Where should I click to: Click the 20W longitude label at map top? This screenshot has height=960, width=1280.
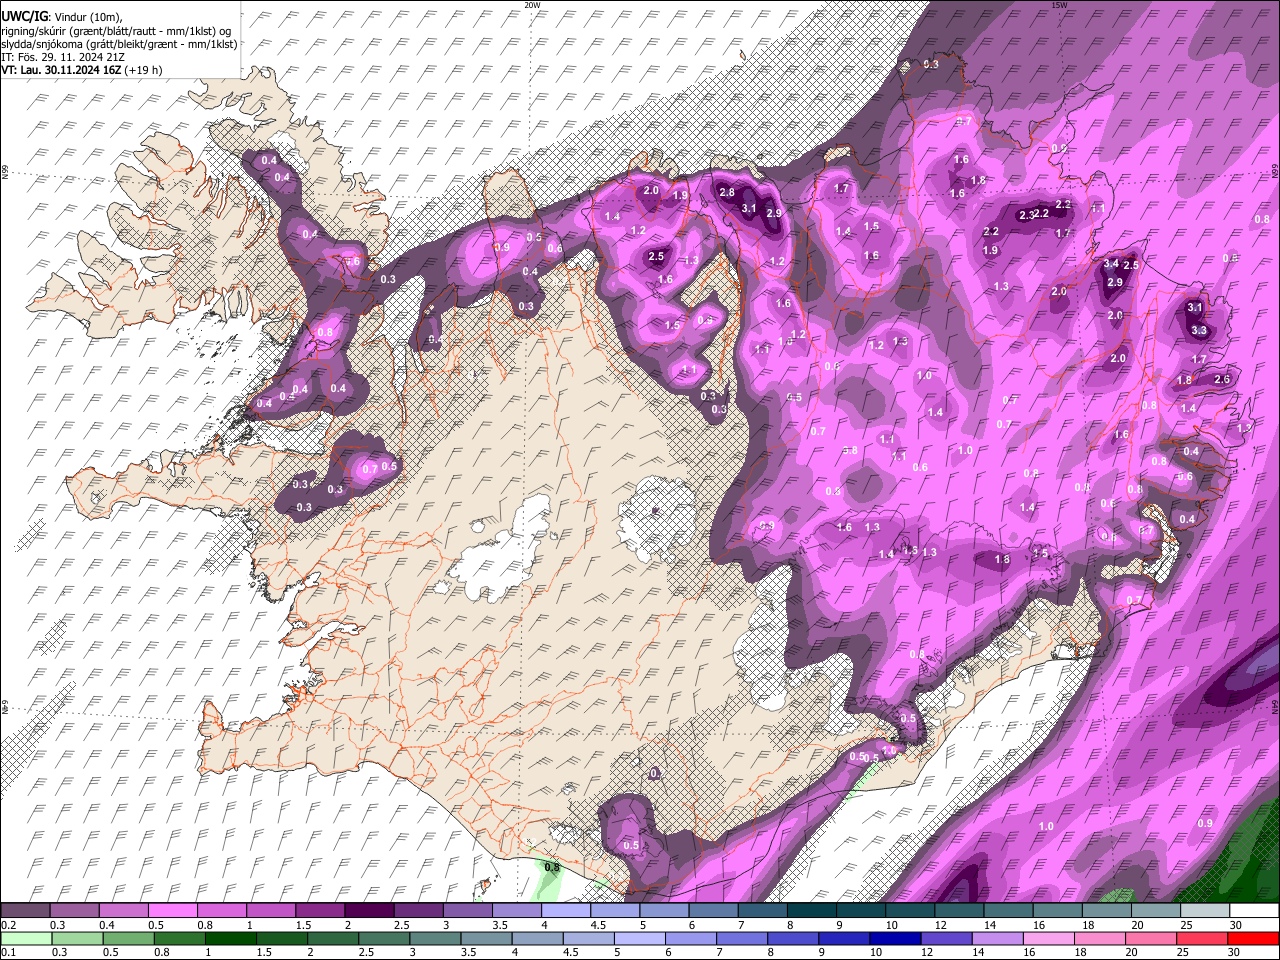pos(533,5)
